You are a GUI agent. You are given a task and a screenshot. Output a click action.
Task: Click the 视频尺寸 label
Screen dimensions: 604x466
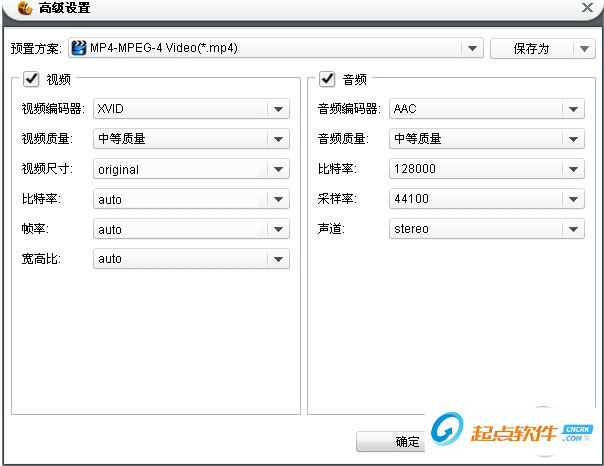(x=47, y=169)
